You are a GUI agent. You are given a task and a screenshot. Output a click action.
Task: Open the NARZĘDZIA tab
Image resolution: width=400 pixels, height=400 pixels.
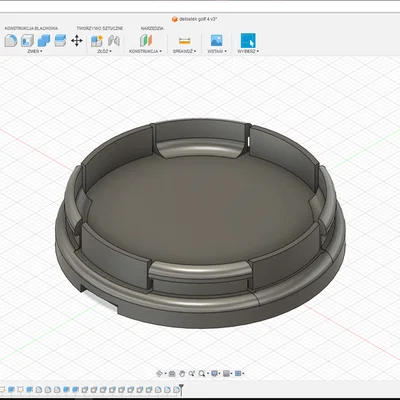click(x=152, y=28)
